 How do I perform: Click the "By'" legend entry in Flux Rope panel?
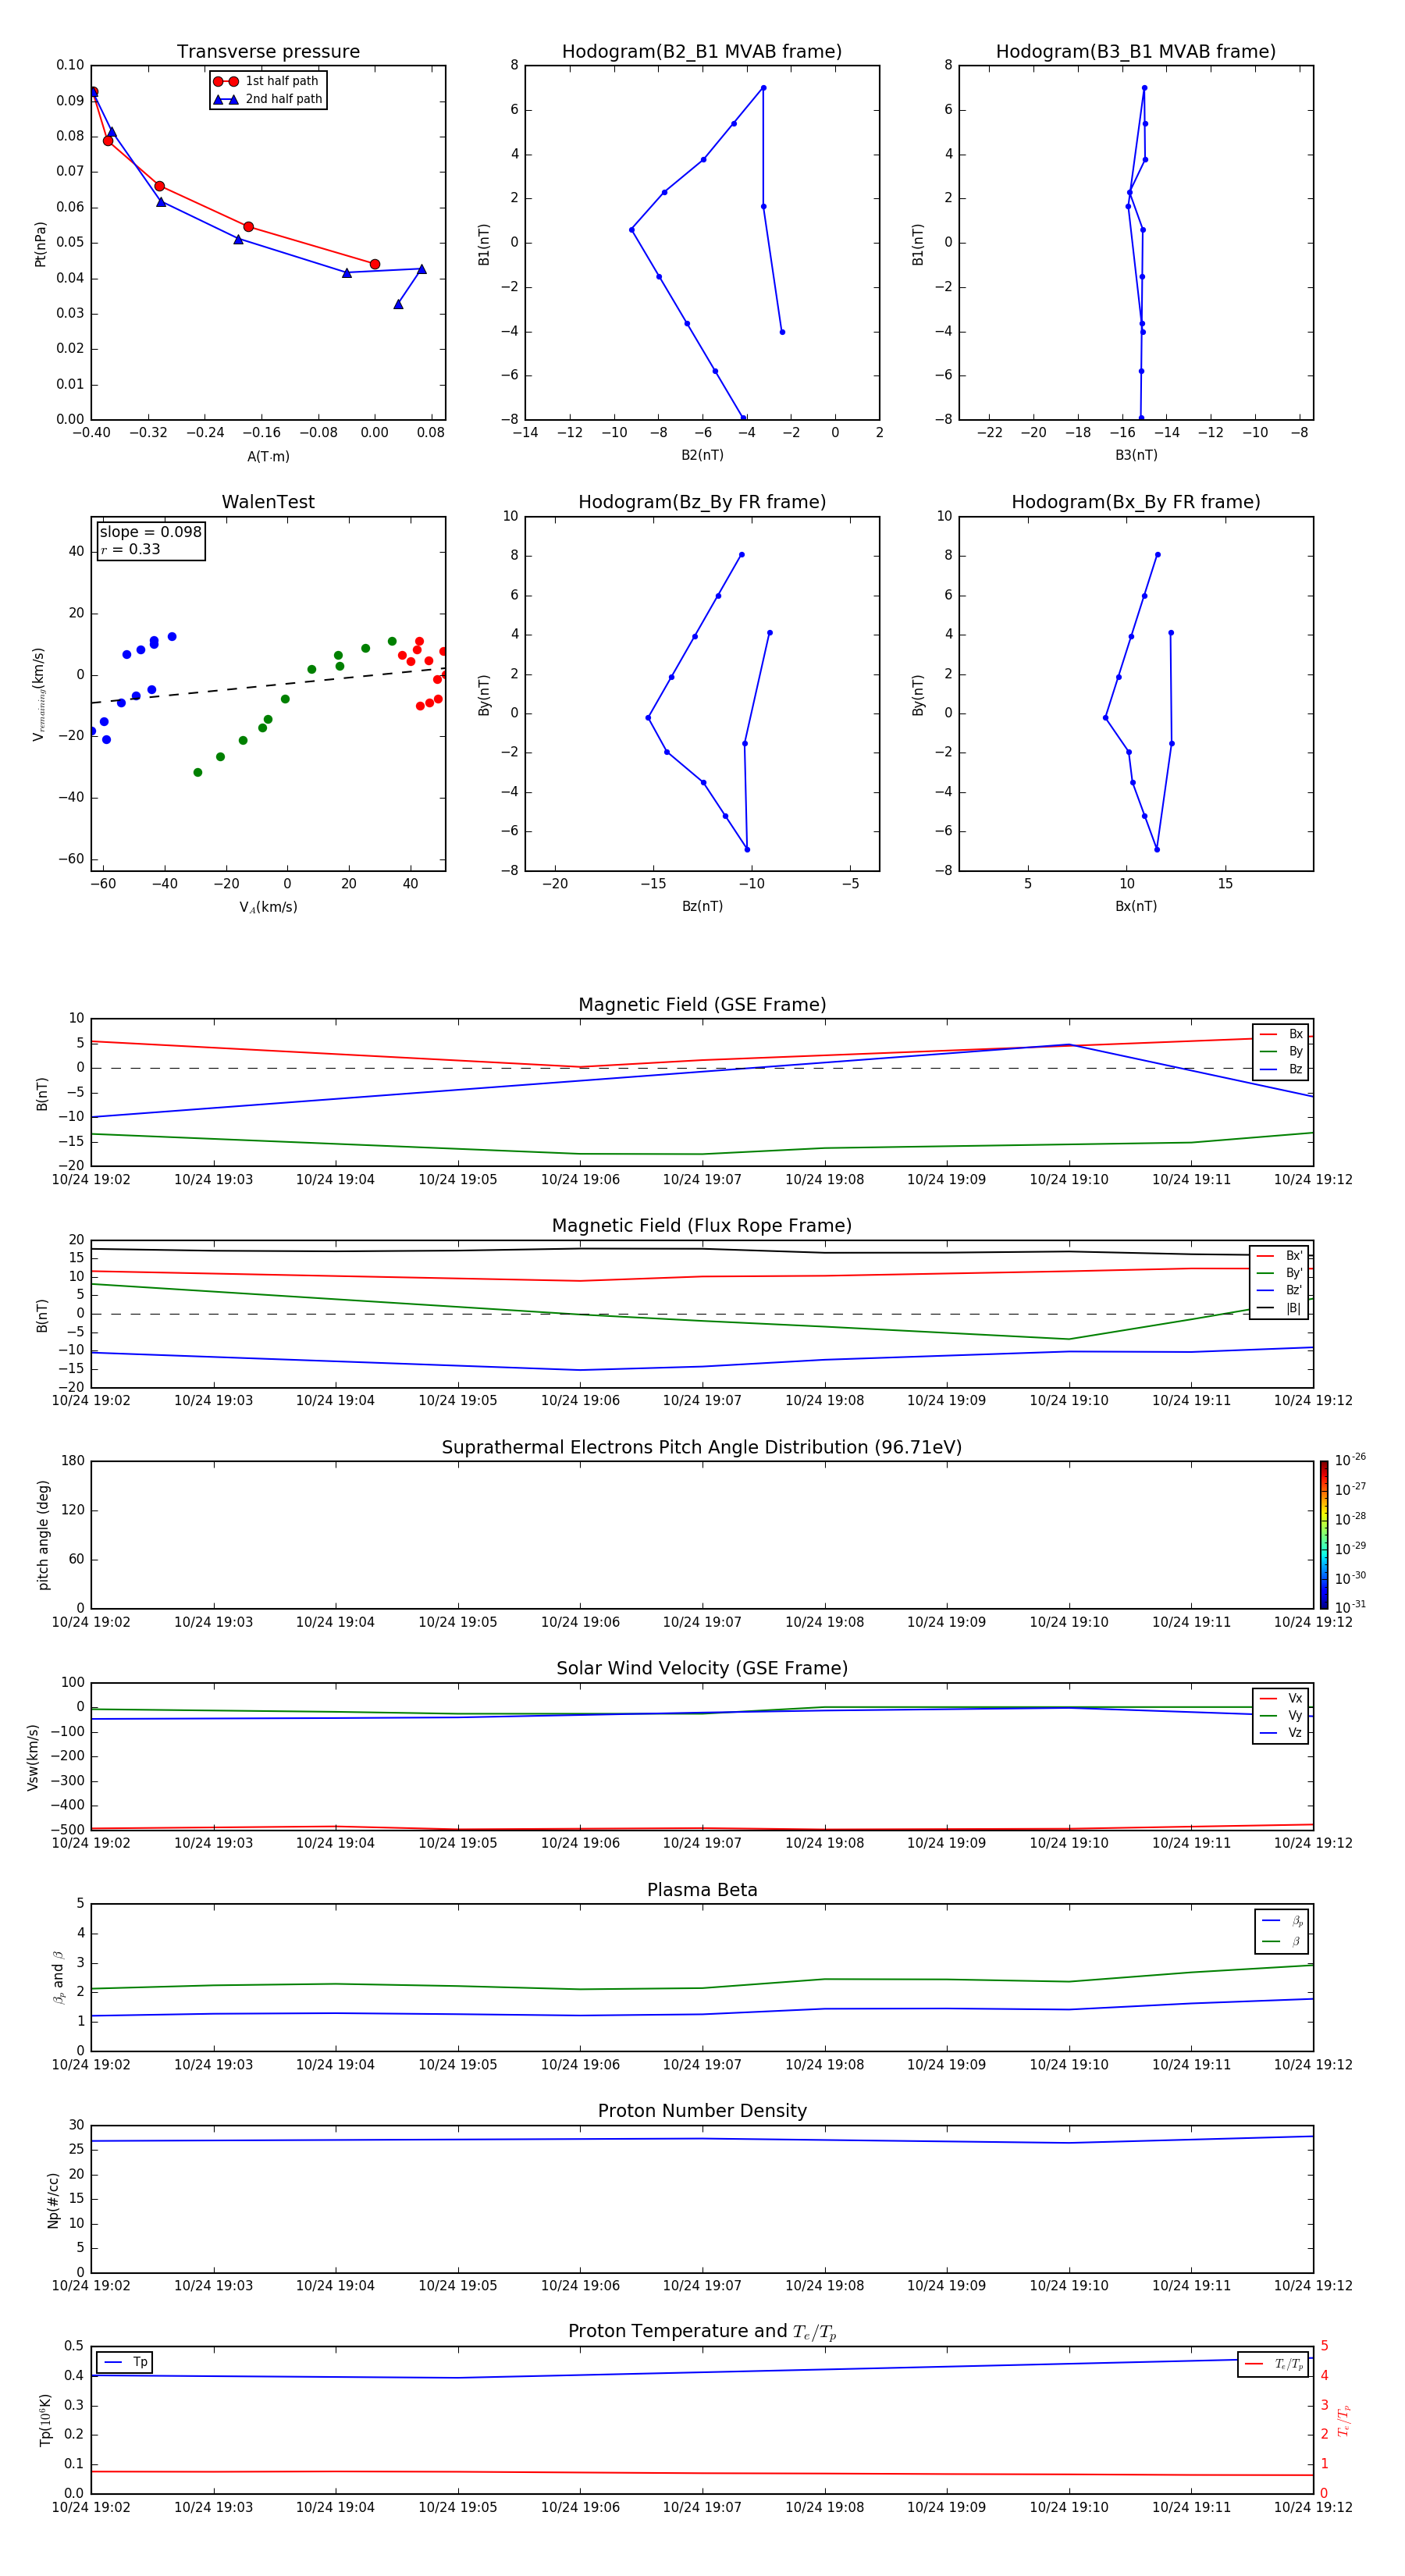pyautogui.click(x=1280, y=1273)
